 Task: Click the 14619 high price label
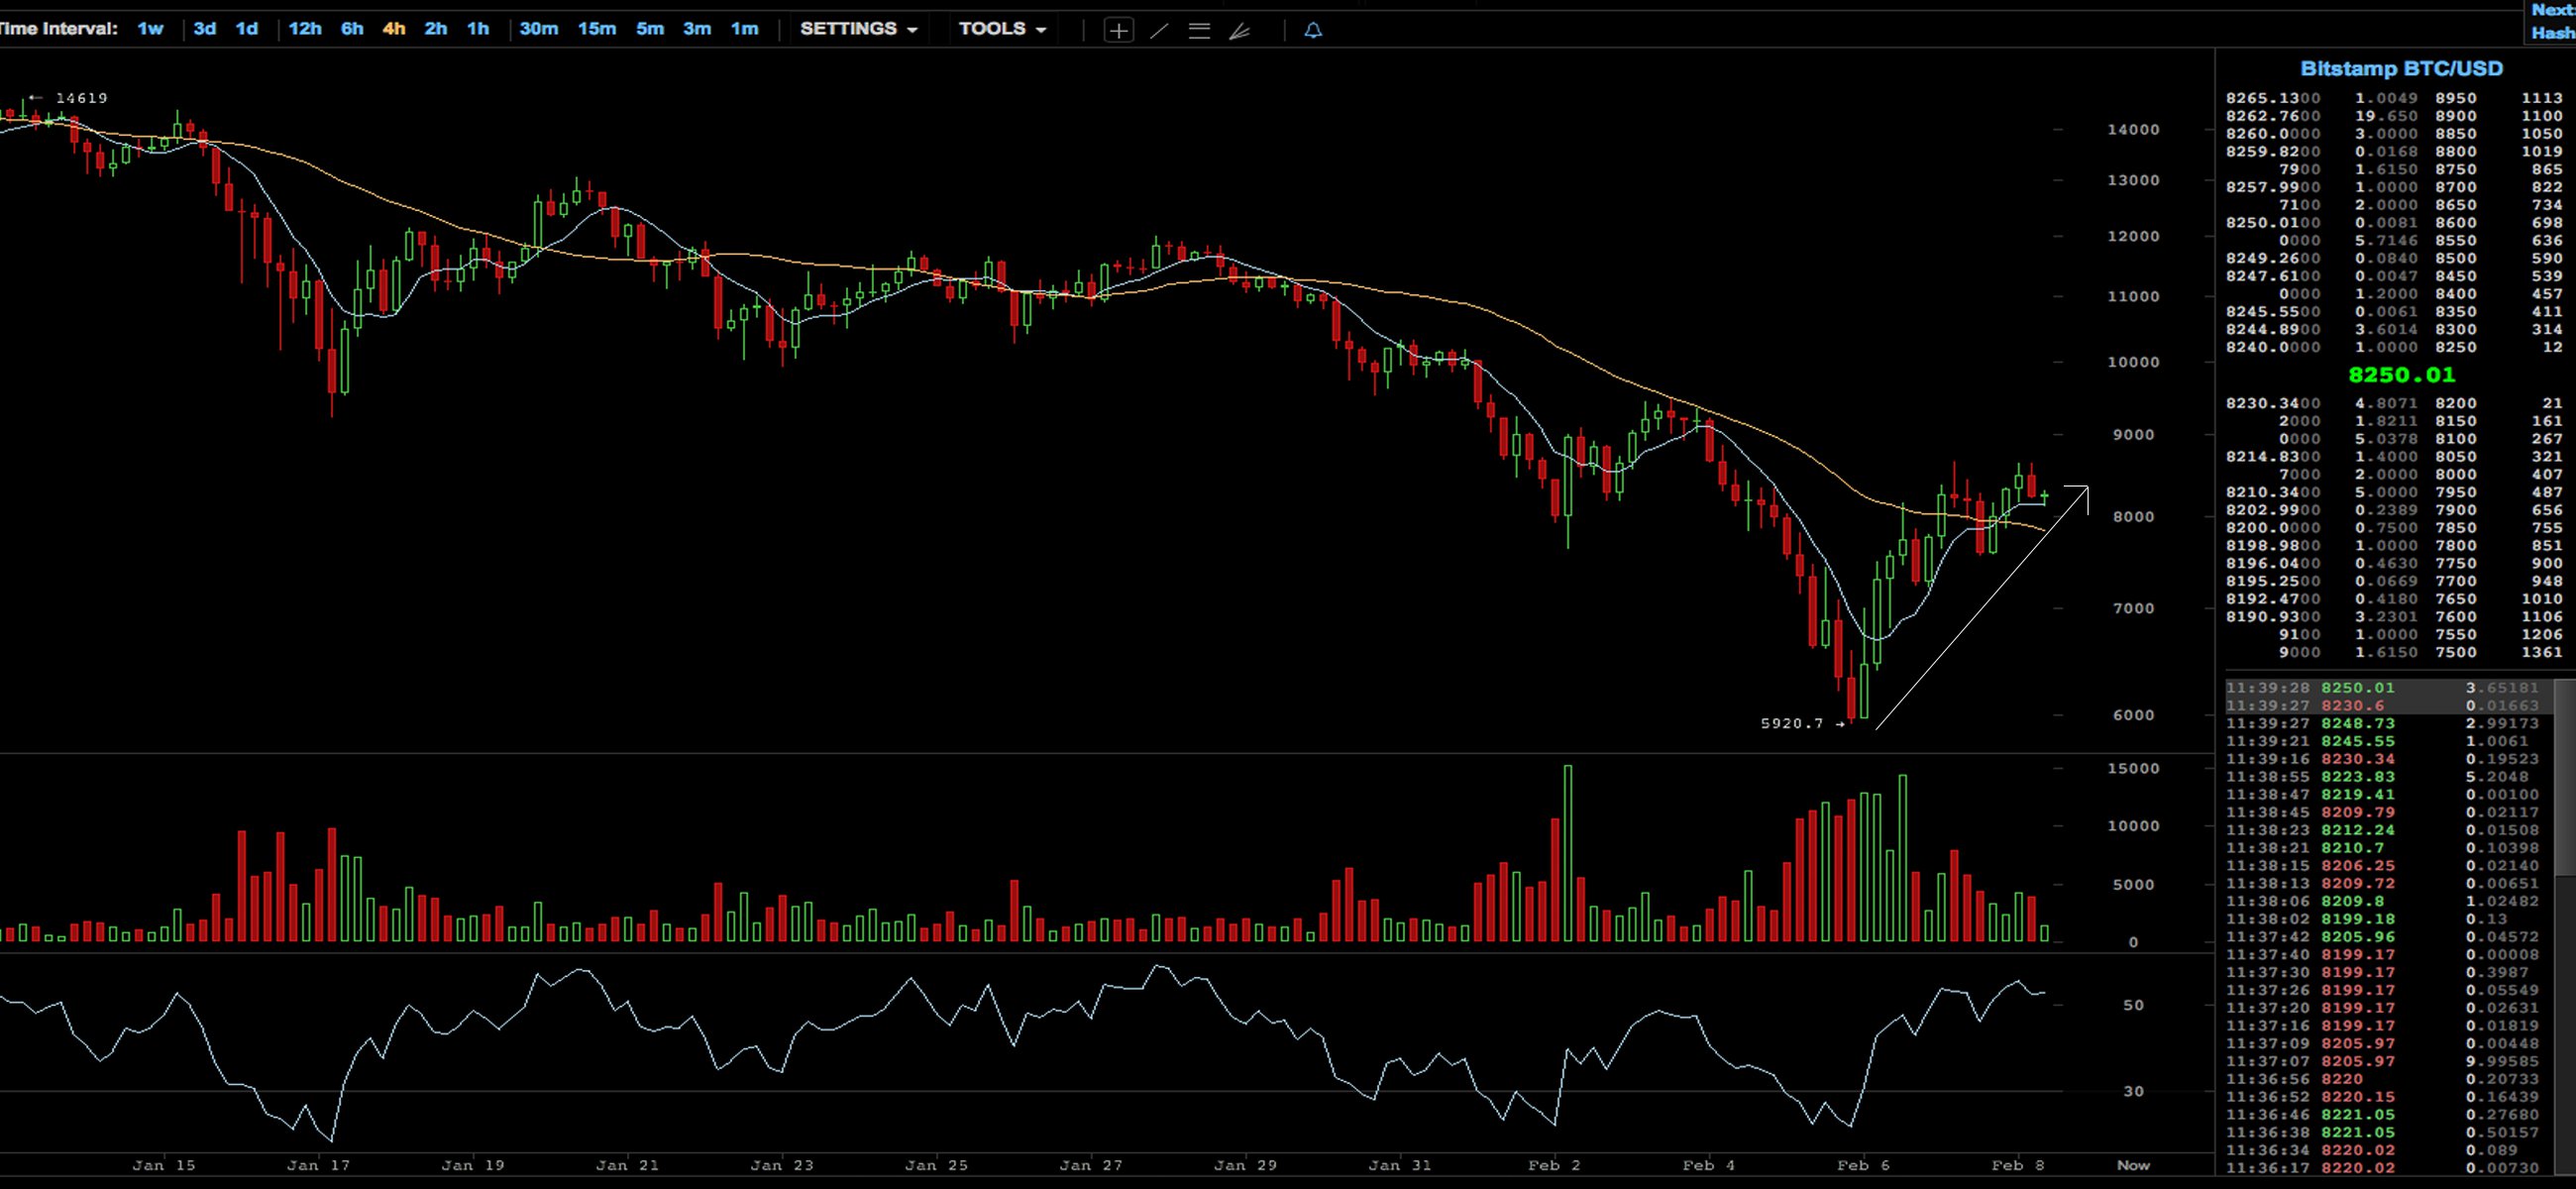pyautogui.click(x=81, y=98)
